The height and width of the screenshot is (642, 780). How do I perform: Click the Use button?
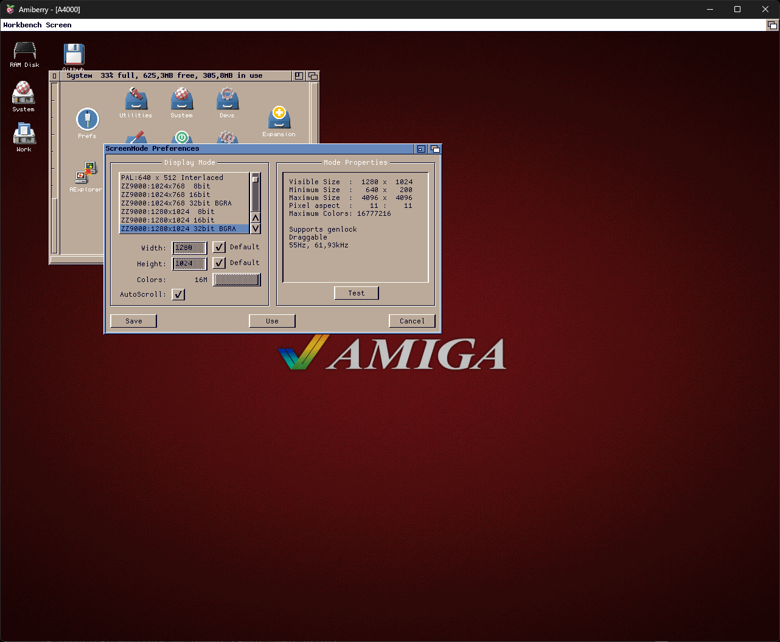[272, 321]
